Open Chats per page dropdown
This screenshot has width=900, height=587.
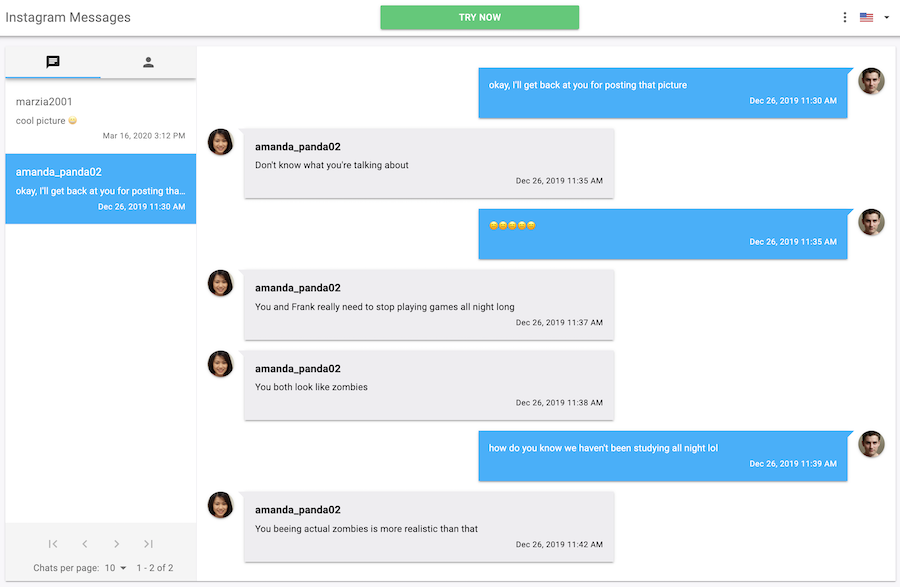click(x=115, y=567)
